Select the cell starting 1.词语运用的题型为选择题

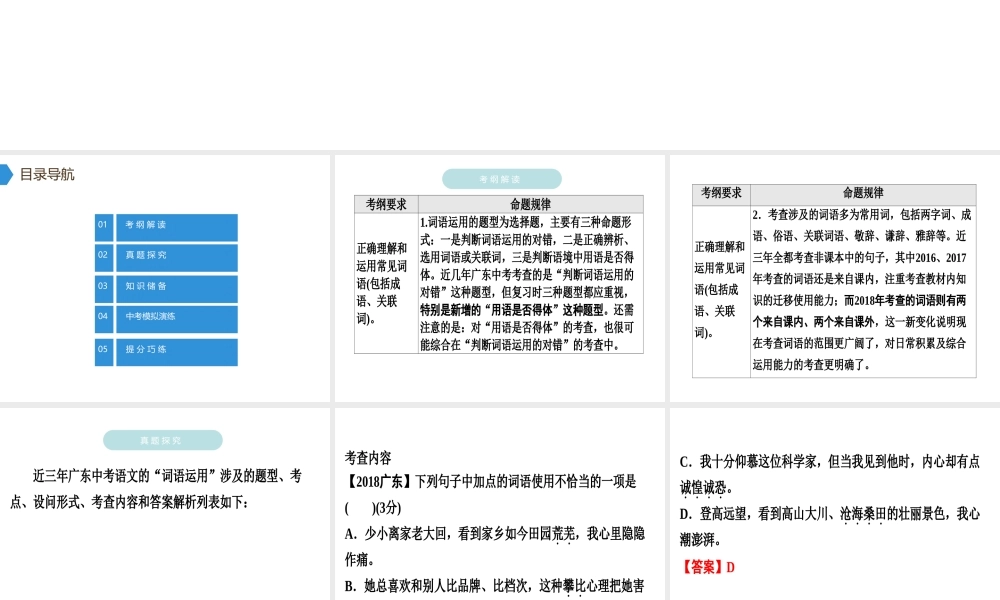[x=531, y=283]
